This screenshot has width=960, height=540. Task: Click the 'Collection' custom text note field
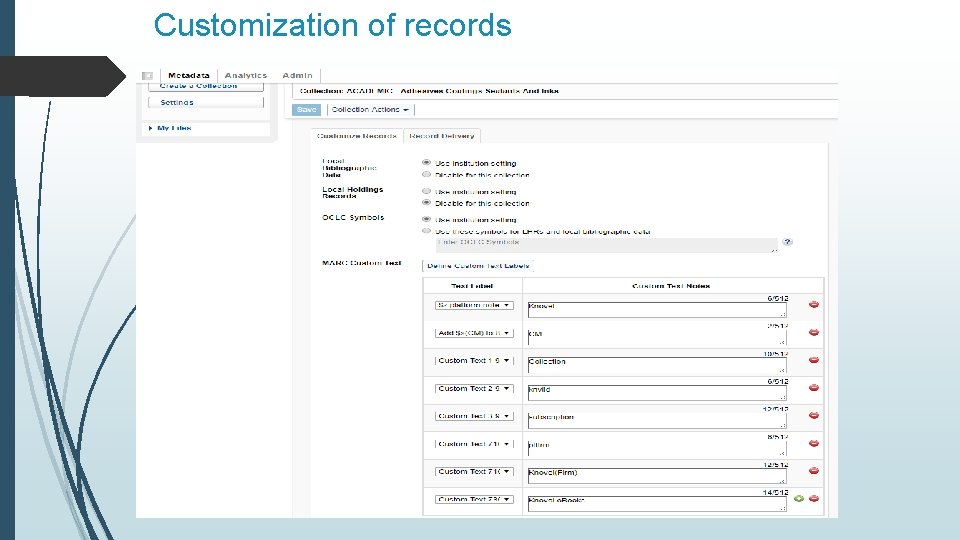657,364
